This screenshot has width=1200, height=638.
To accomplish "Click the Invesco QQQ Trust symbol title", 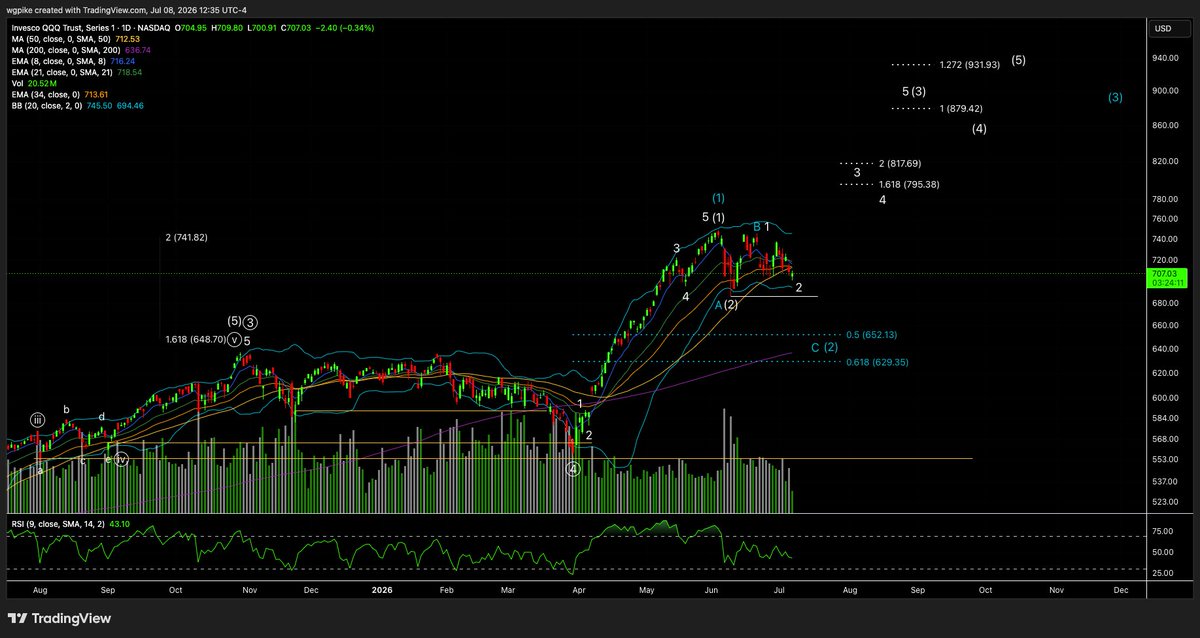I will 89,29.
